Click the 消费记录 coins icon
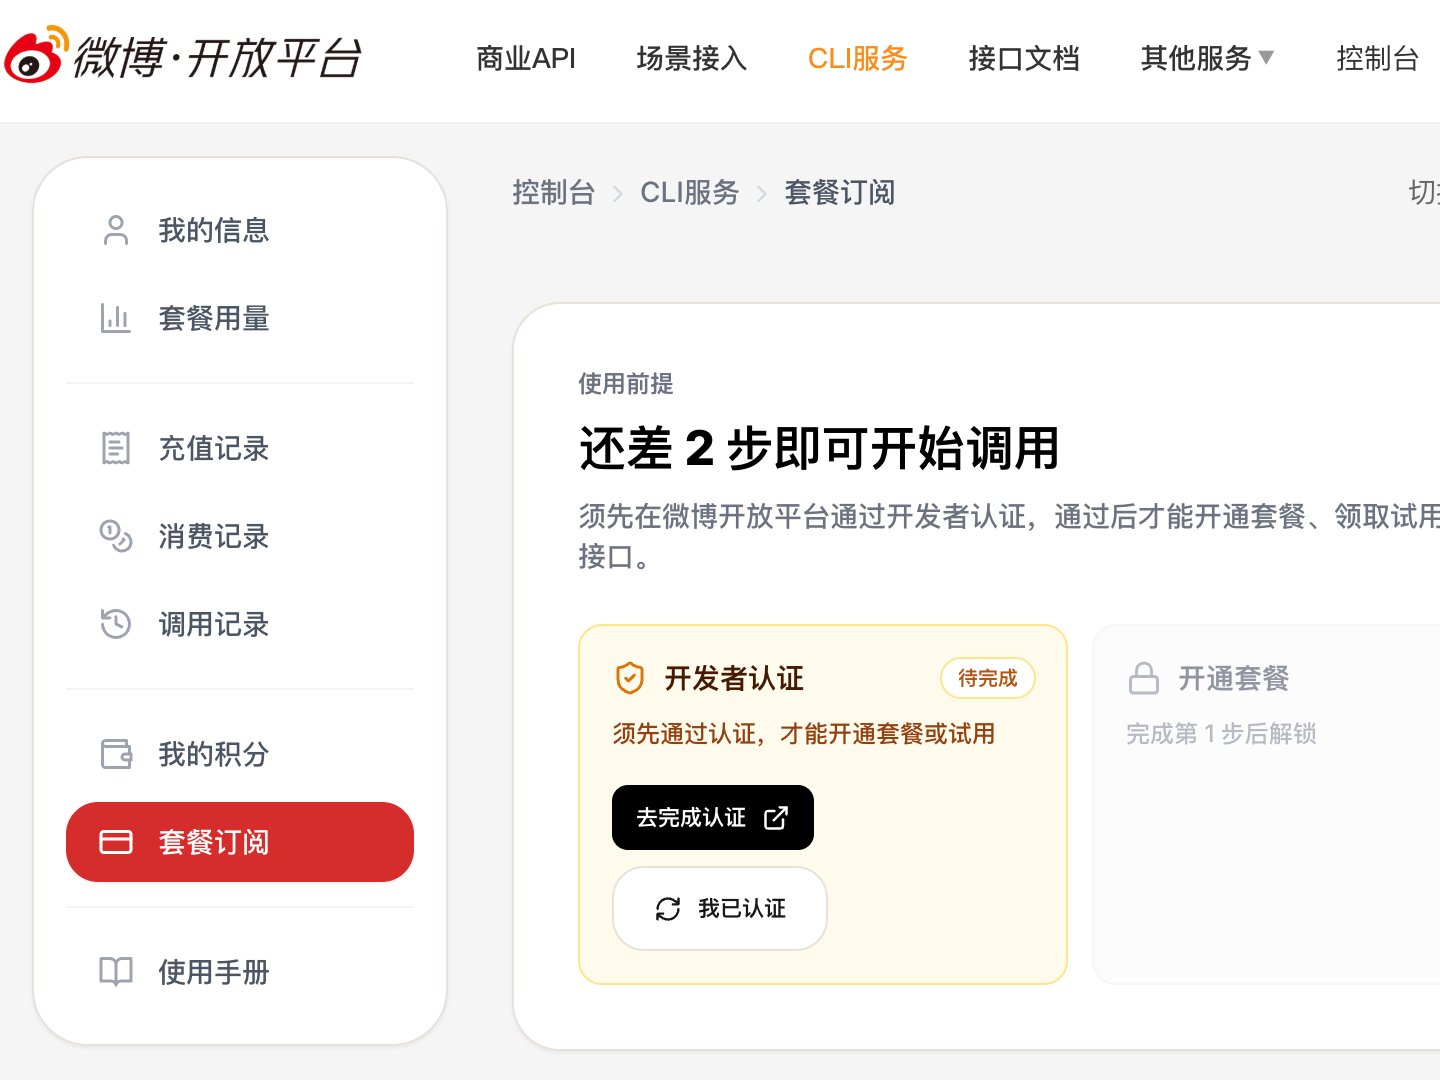Viewport: 1440px width, 1080px height. [116, 536]
